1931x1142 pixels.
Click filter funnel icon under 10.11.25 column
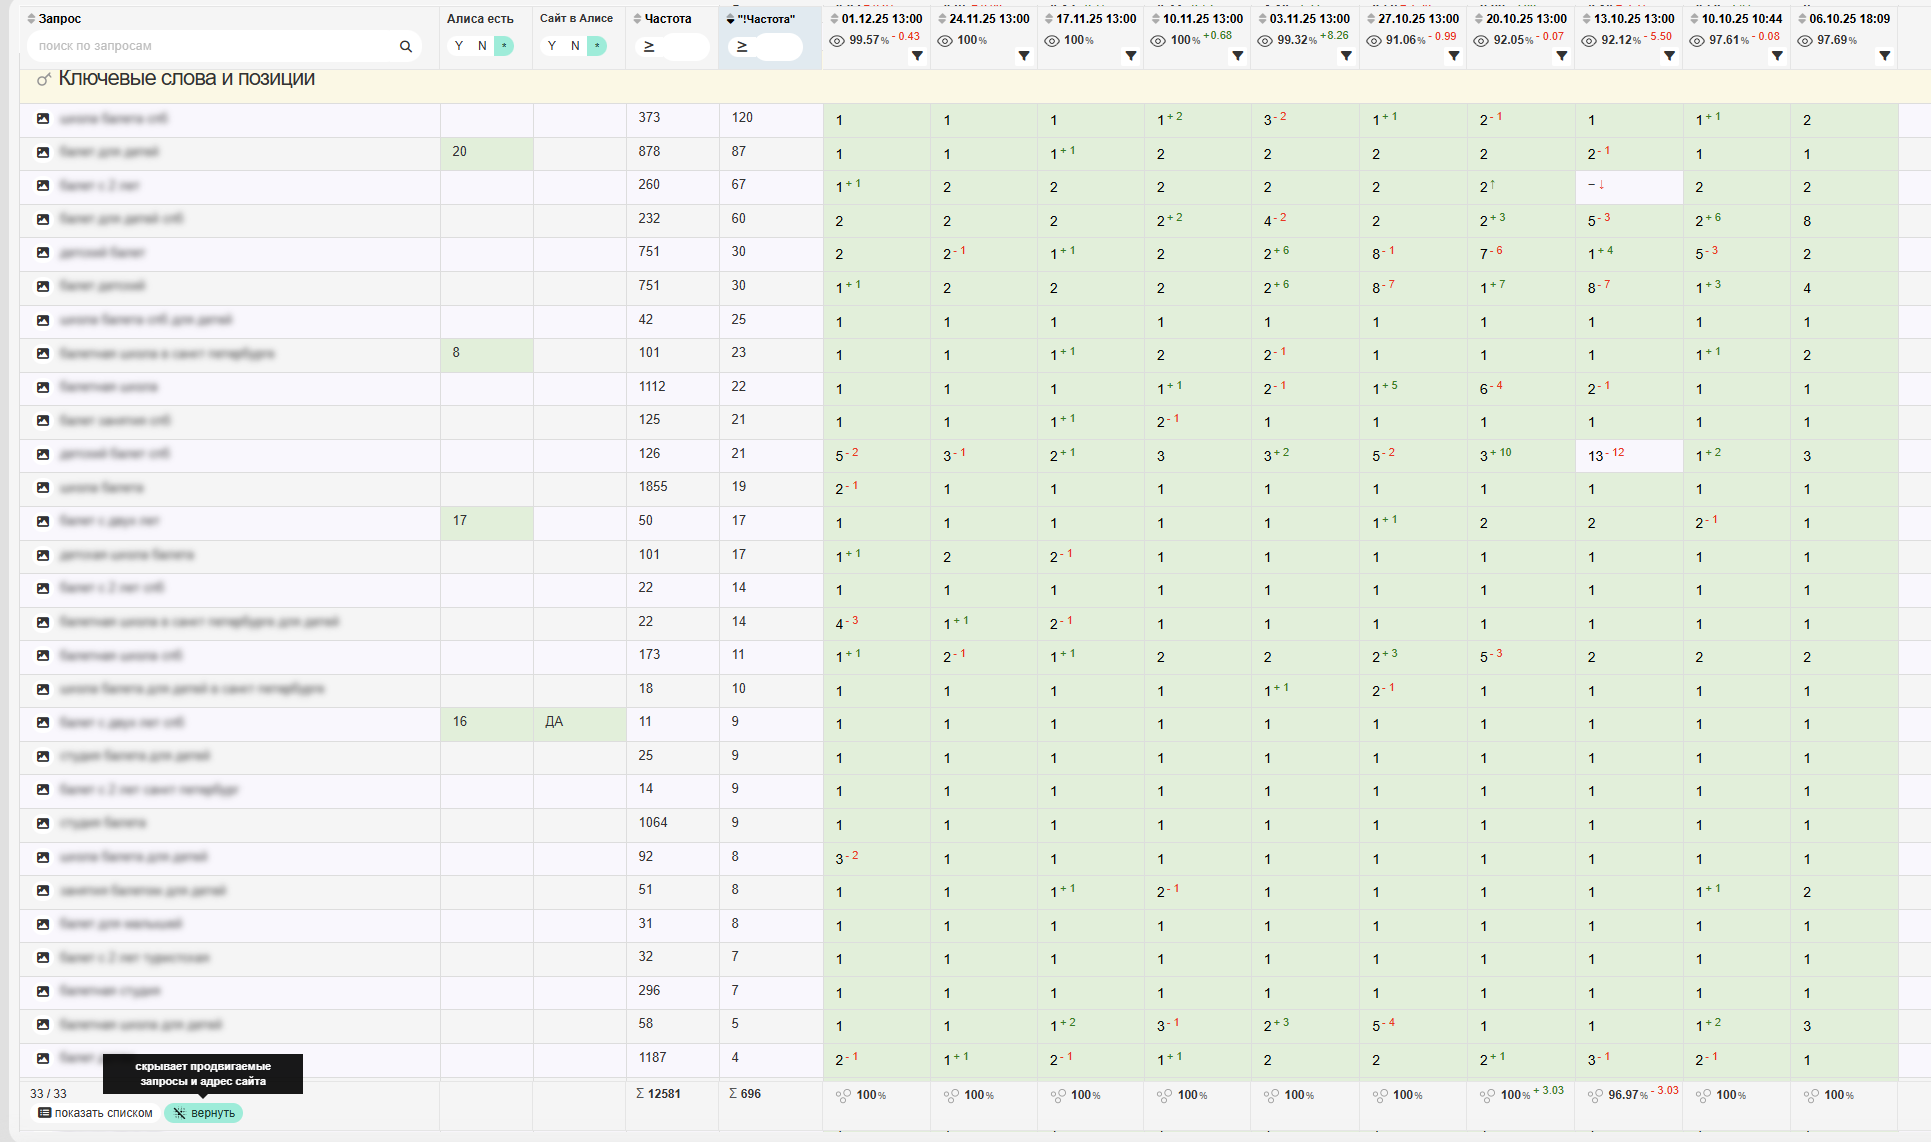(x=1237, y=56)
